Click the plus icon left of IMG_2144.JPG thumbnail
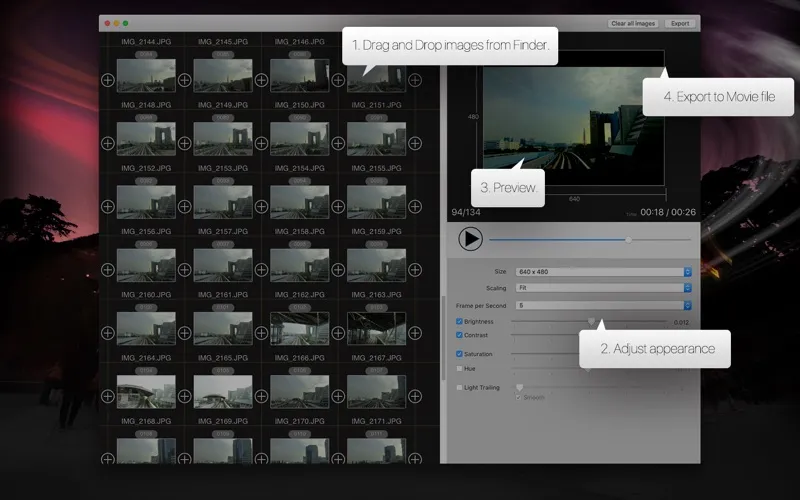Image resolution: width=800 pixels, height=500 pixels. coord(108,80)
